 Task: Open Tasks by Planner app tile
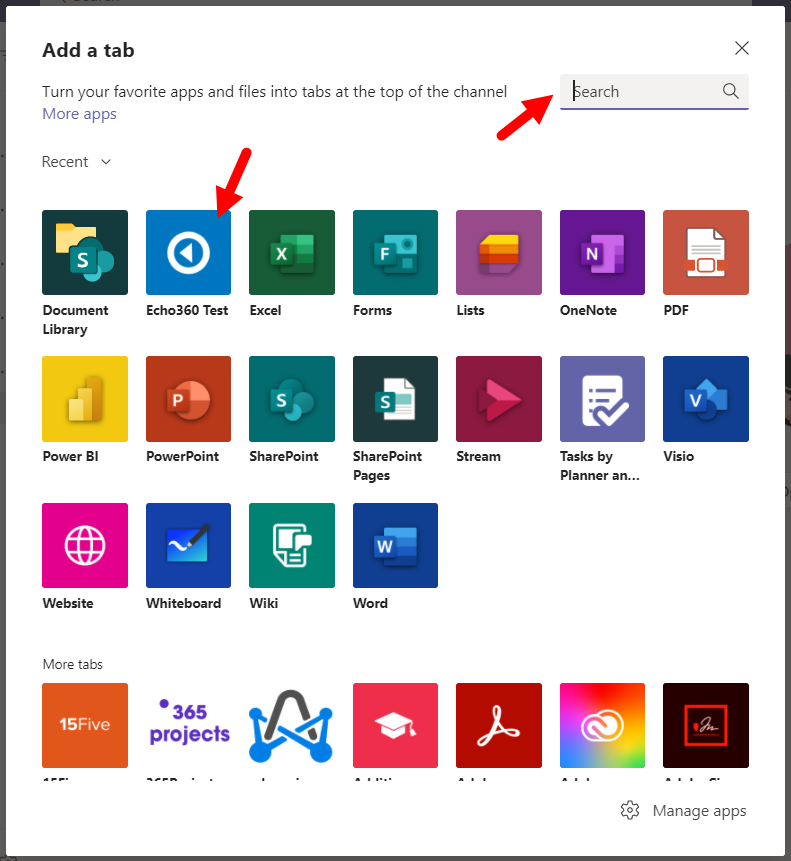click(602, 399)
